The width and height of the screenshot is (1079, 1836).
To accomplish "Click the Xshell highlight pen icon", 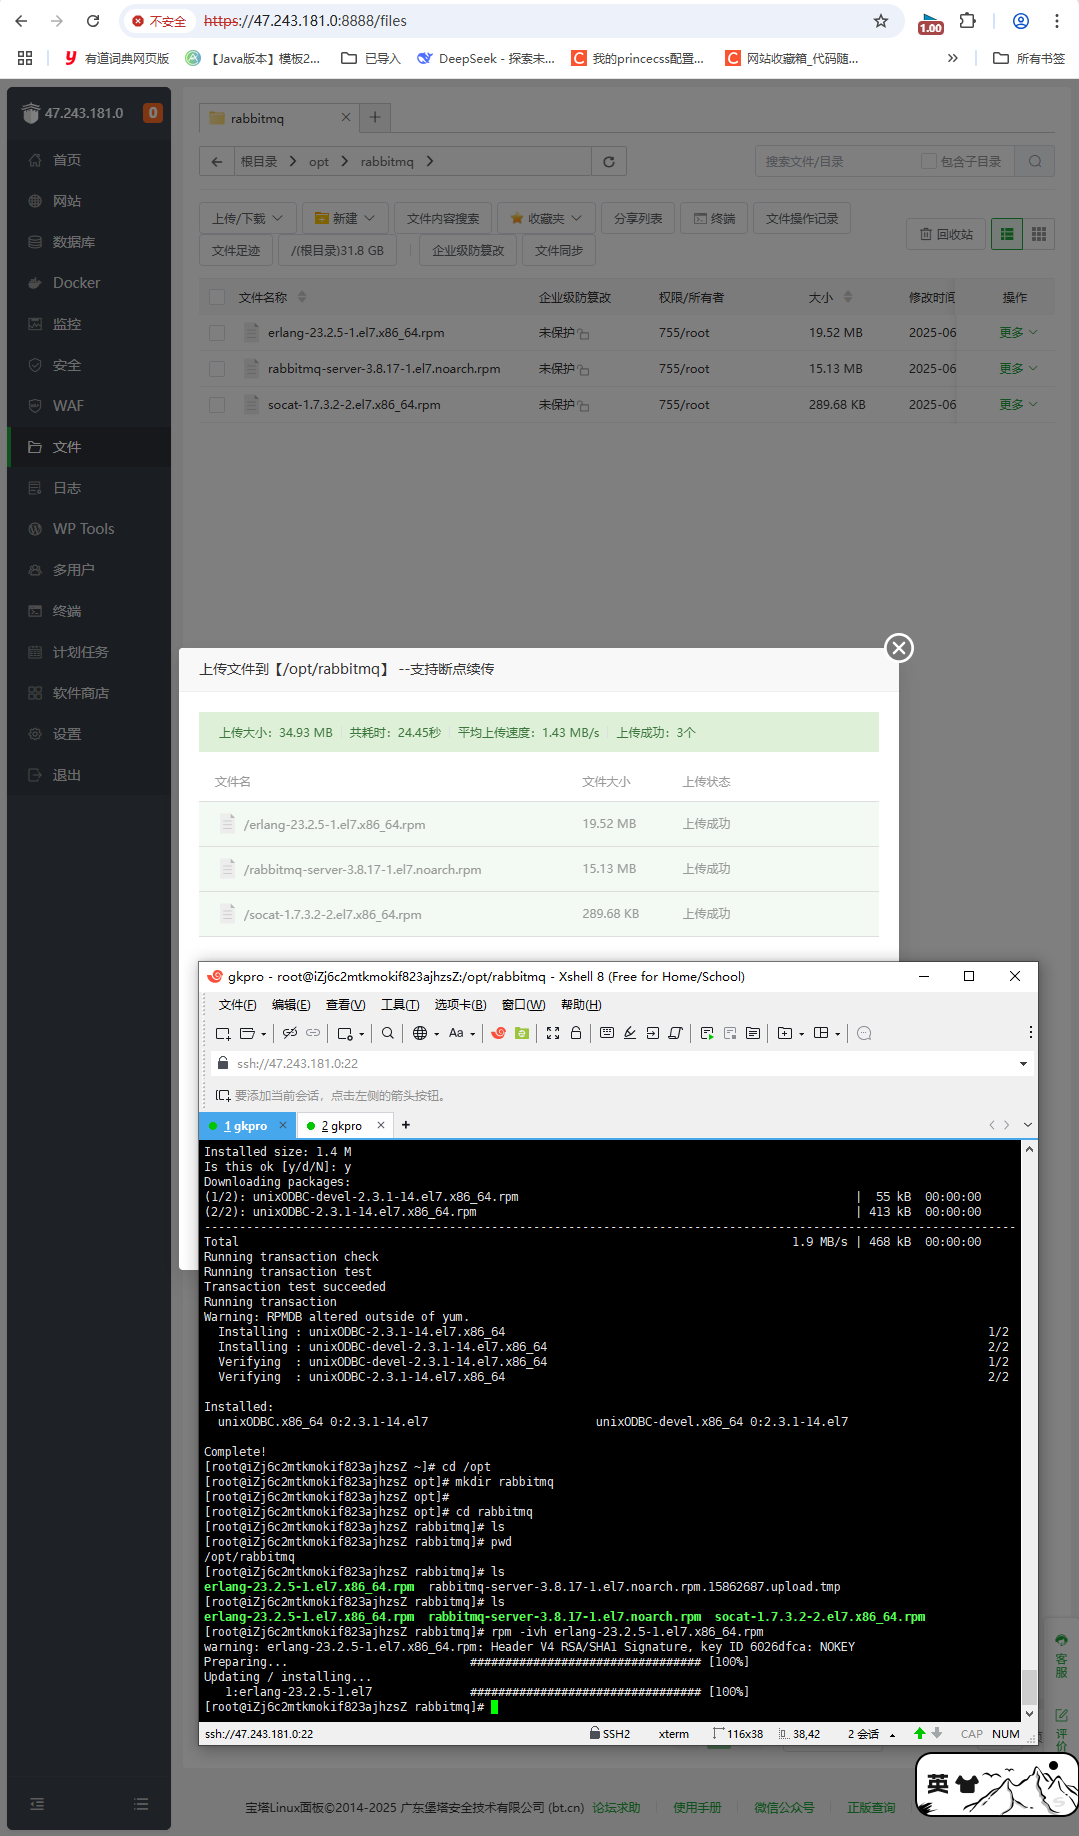I will [x=630, y=1033].
